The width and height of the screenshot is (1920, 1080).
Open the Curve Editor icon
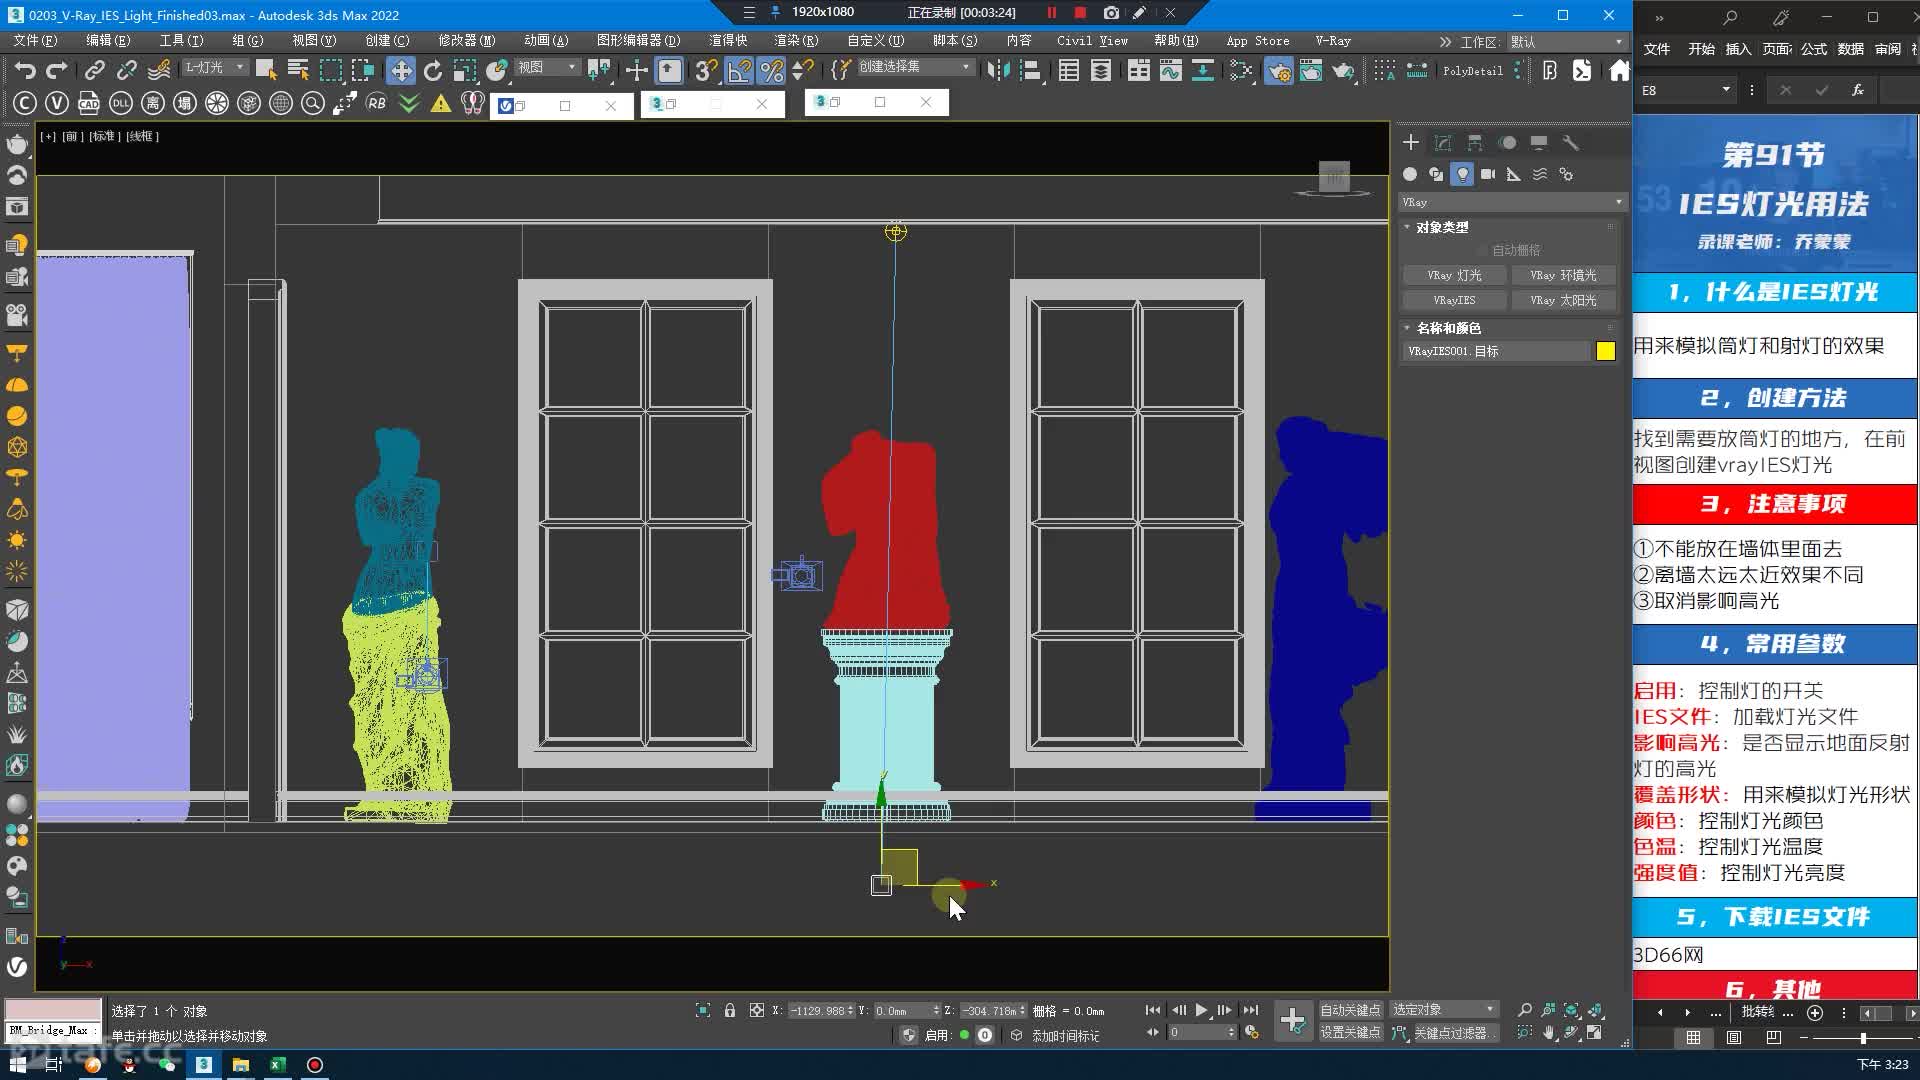pos(1170,70)
